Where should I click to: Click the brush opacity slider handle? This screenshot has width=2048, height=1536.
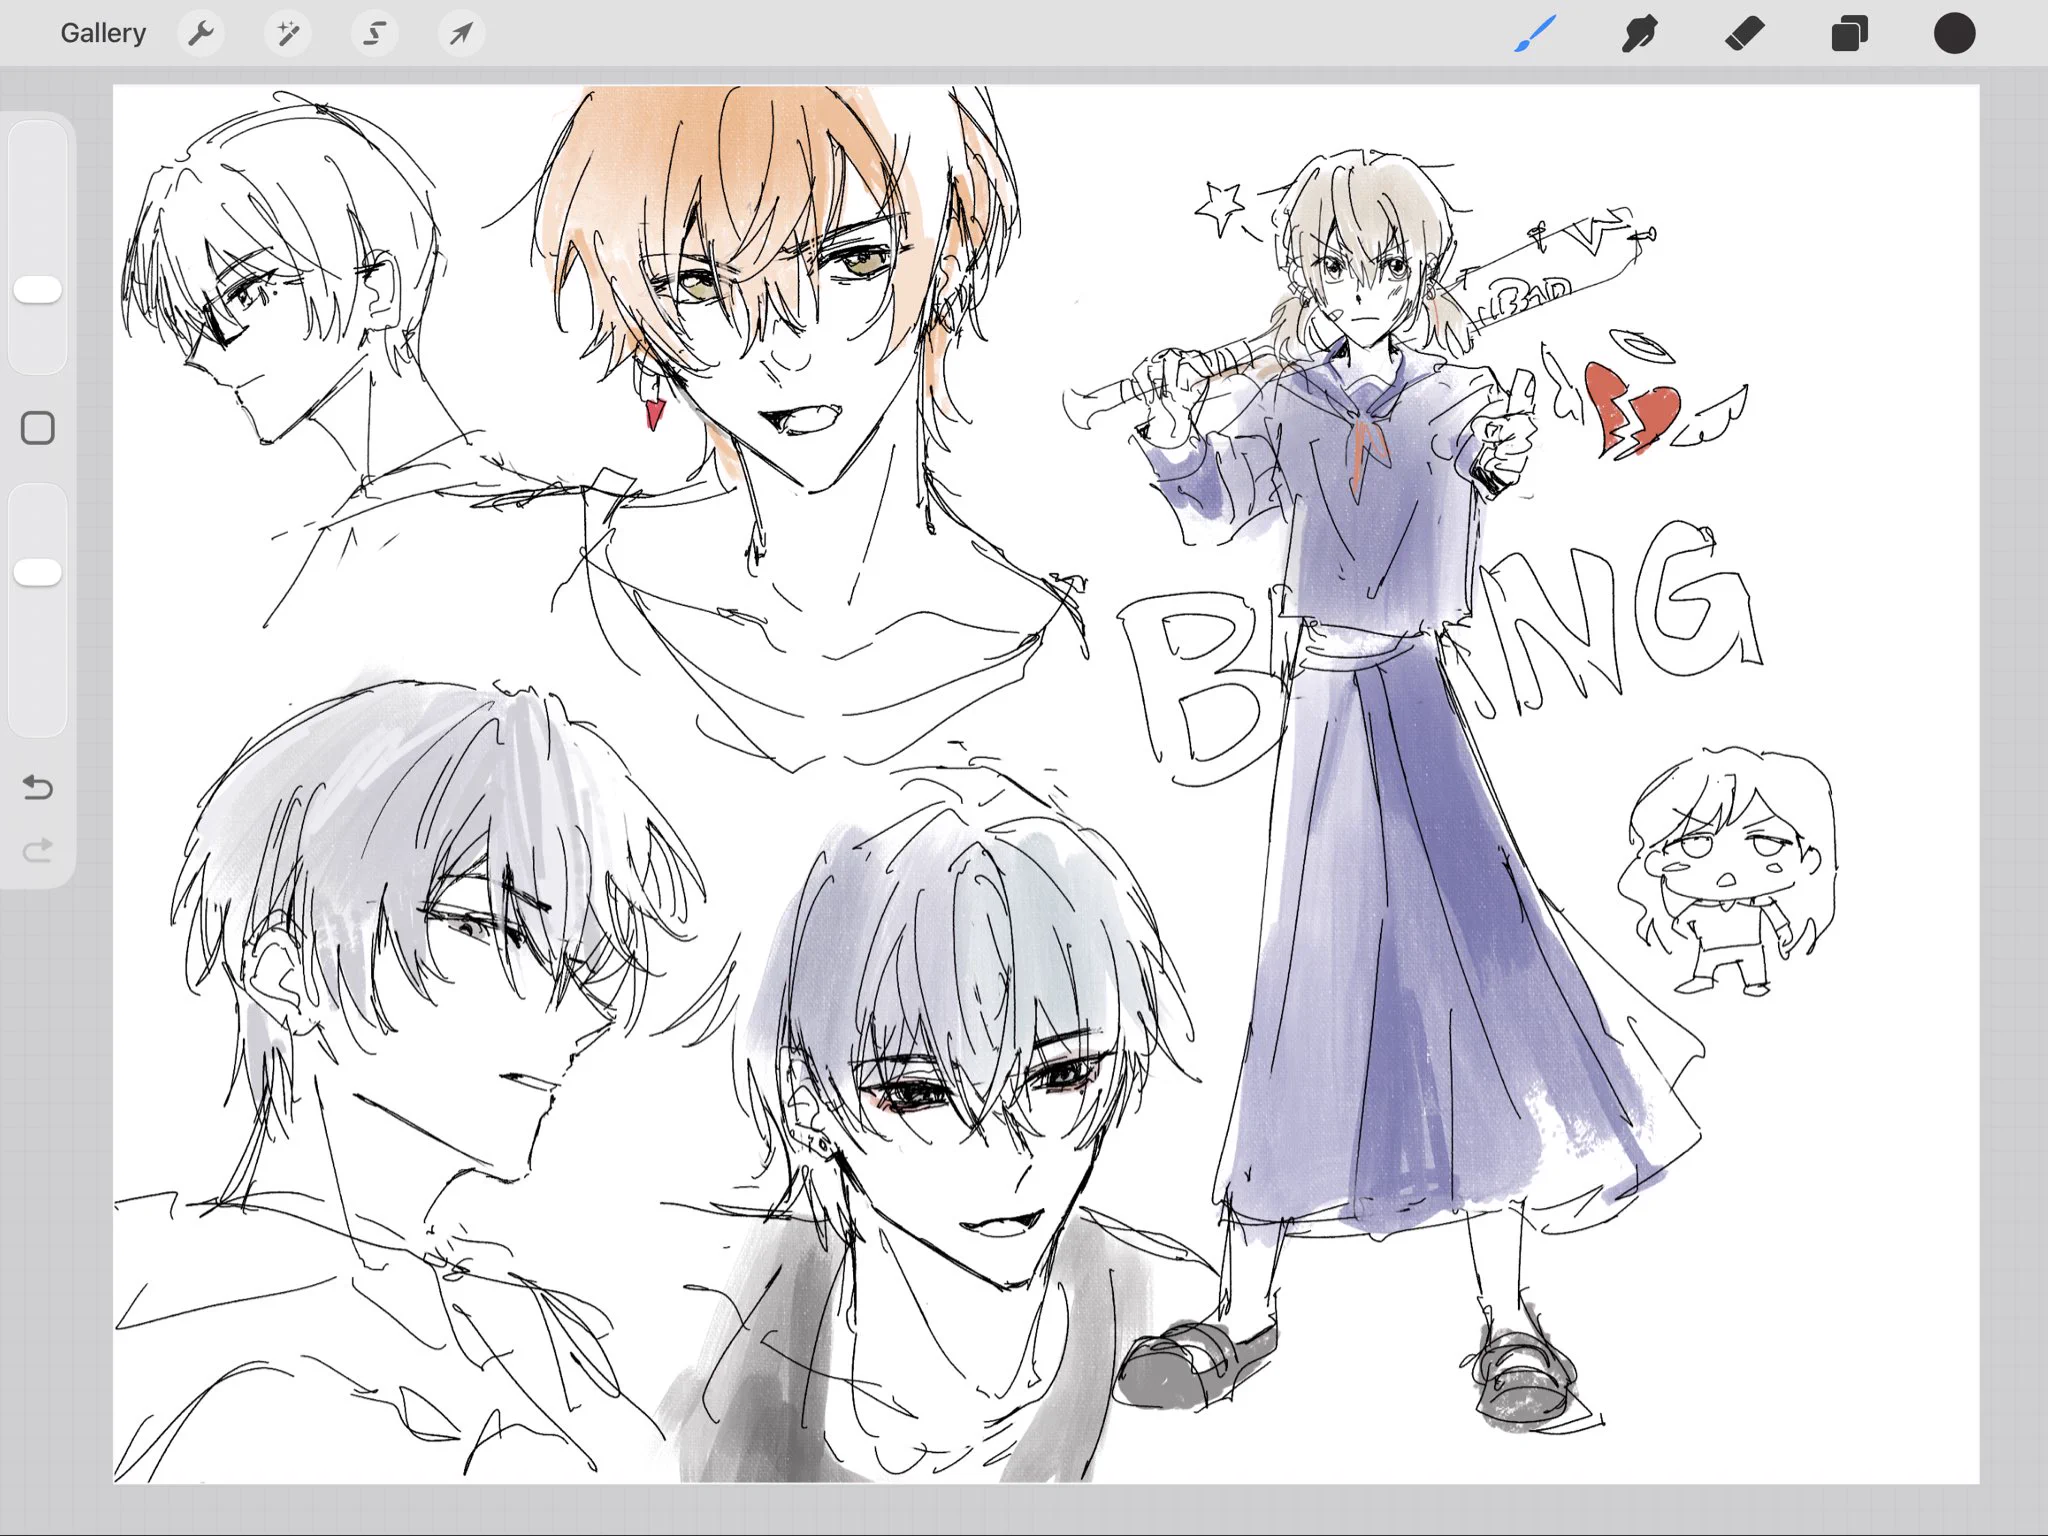[x=38, y=572]
